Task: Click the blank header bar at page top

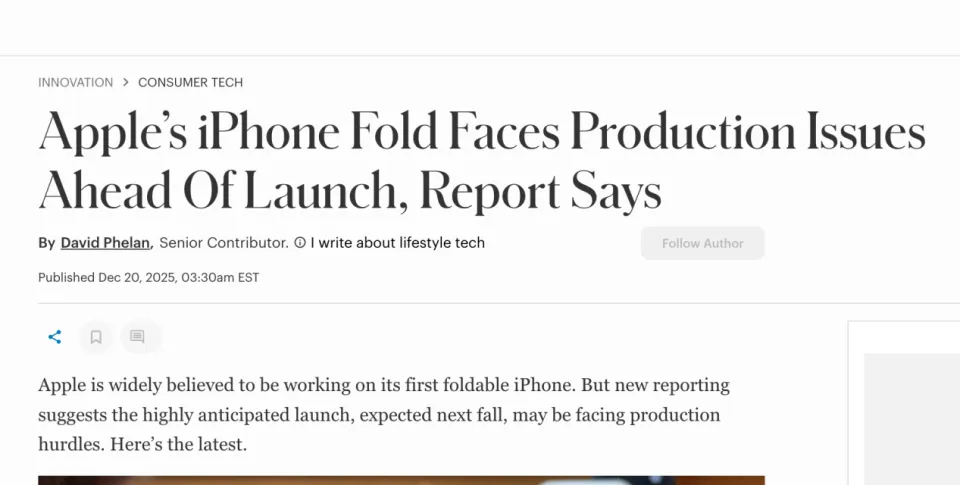Action: point(480,27)
